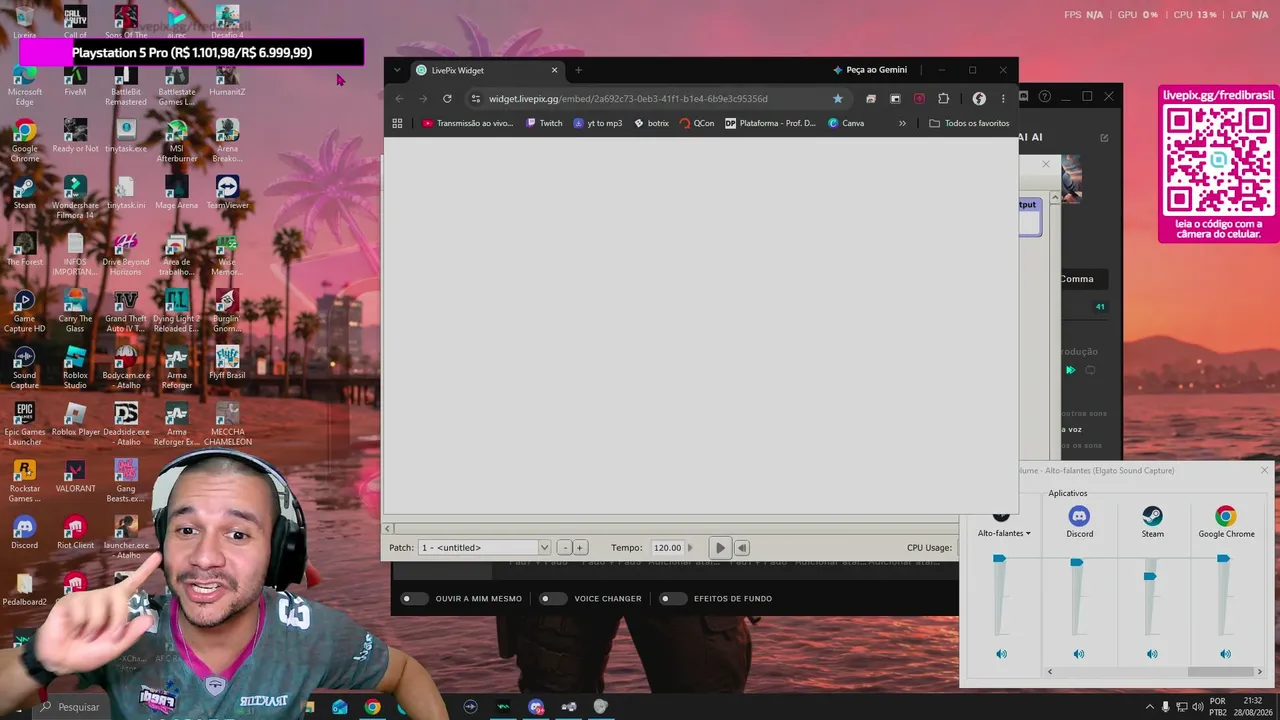Viewport: 1280px width, 720px height.
Task: Click the Discord volume slider handle
Action: coord(1076,563)
